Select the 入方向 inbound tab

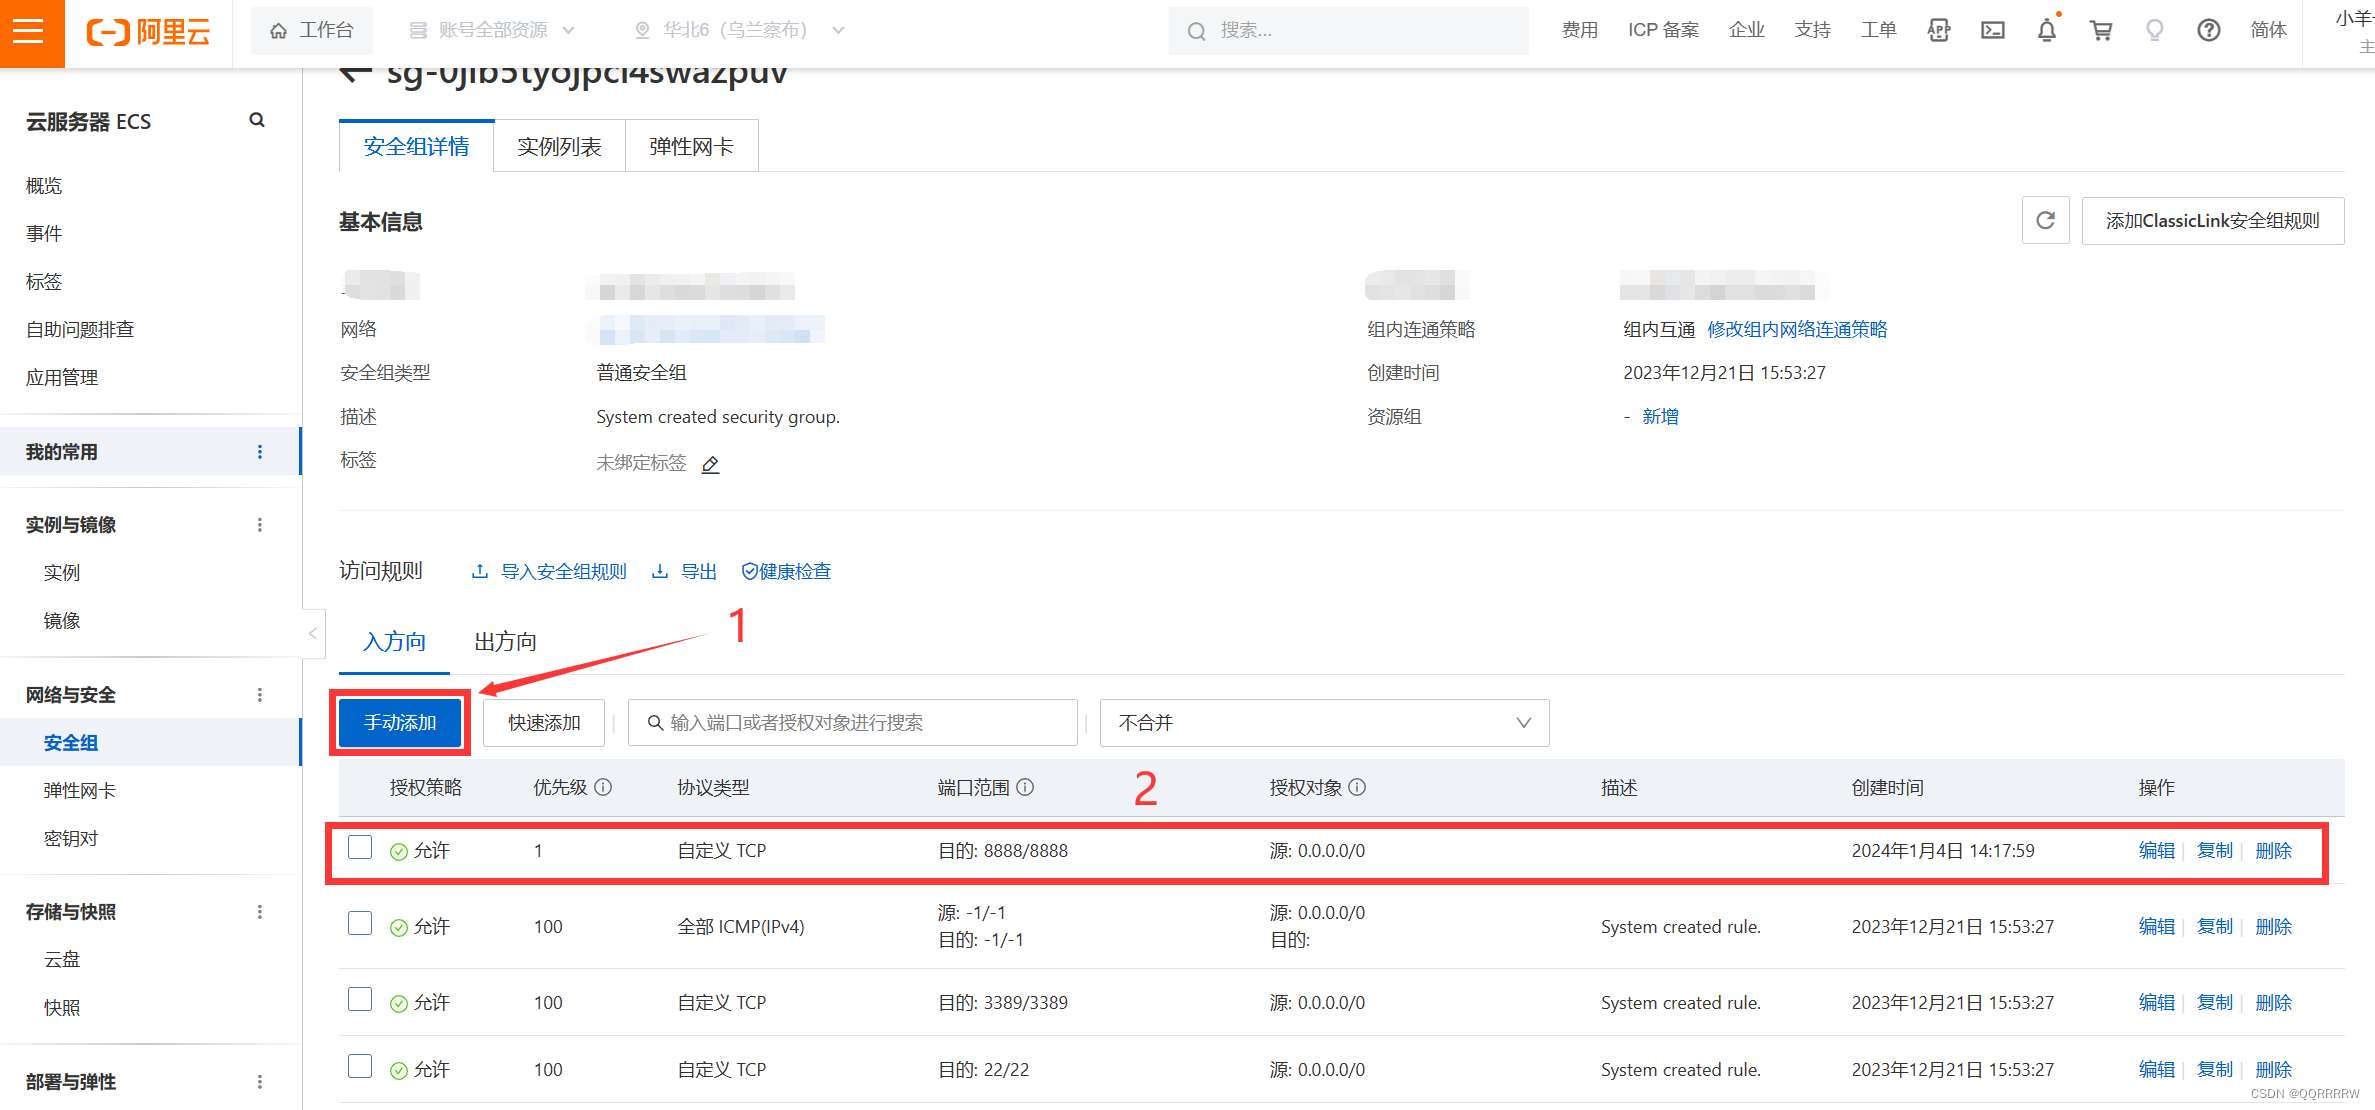[394, 642]
